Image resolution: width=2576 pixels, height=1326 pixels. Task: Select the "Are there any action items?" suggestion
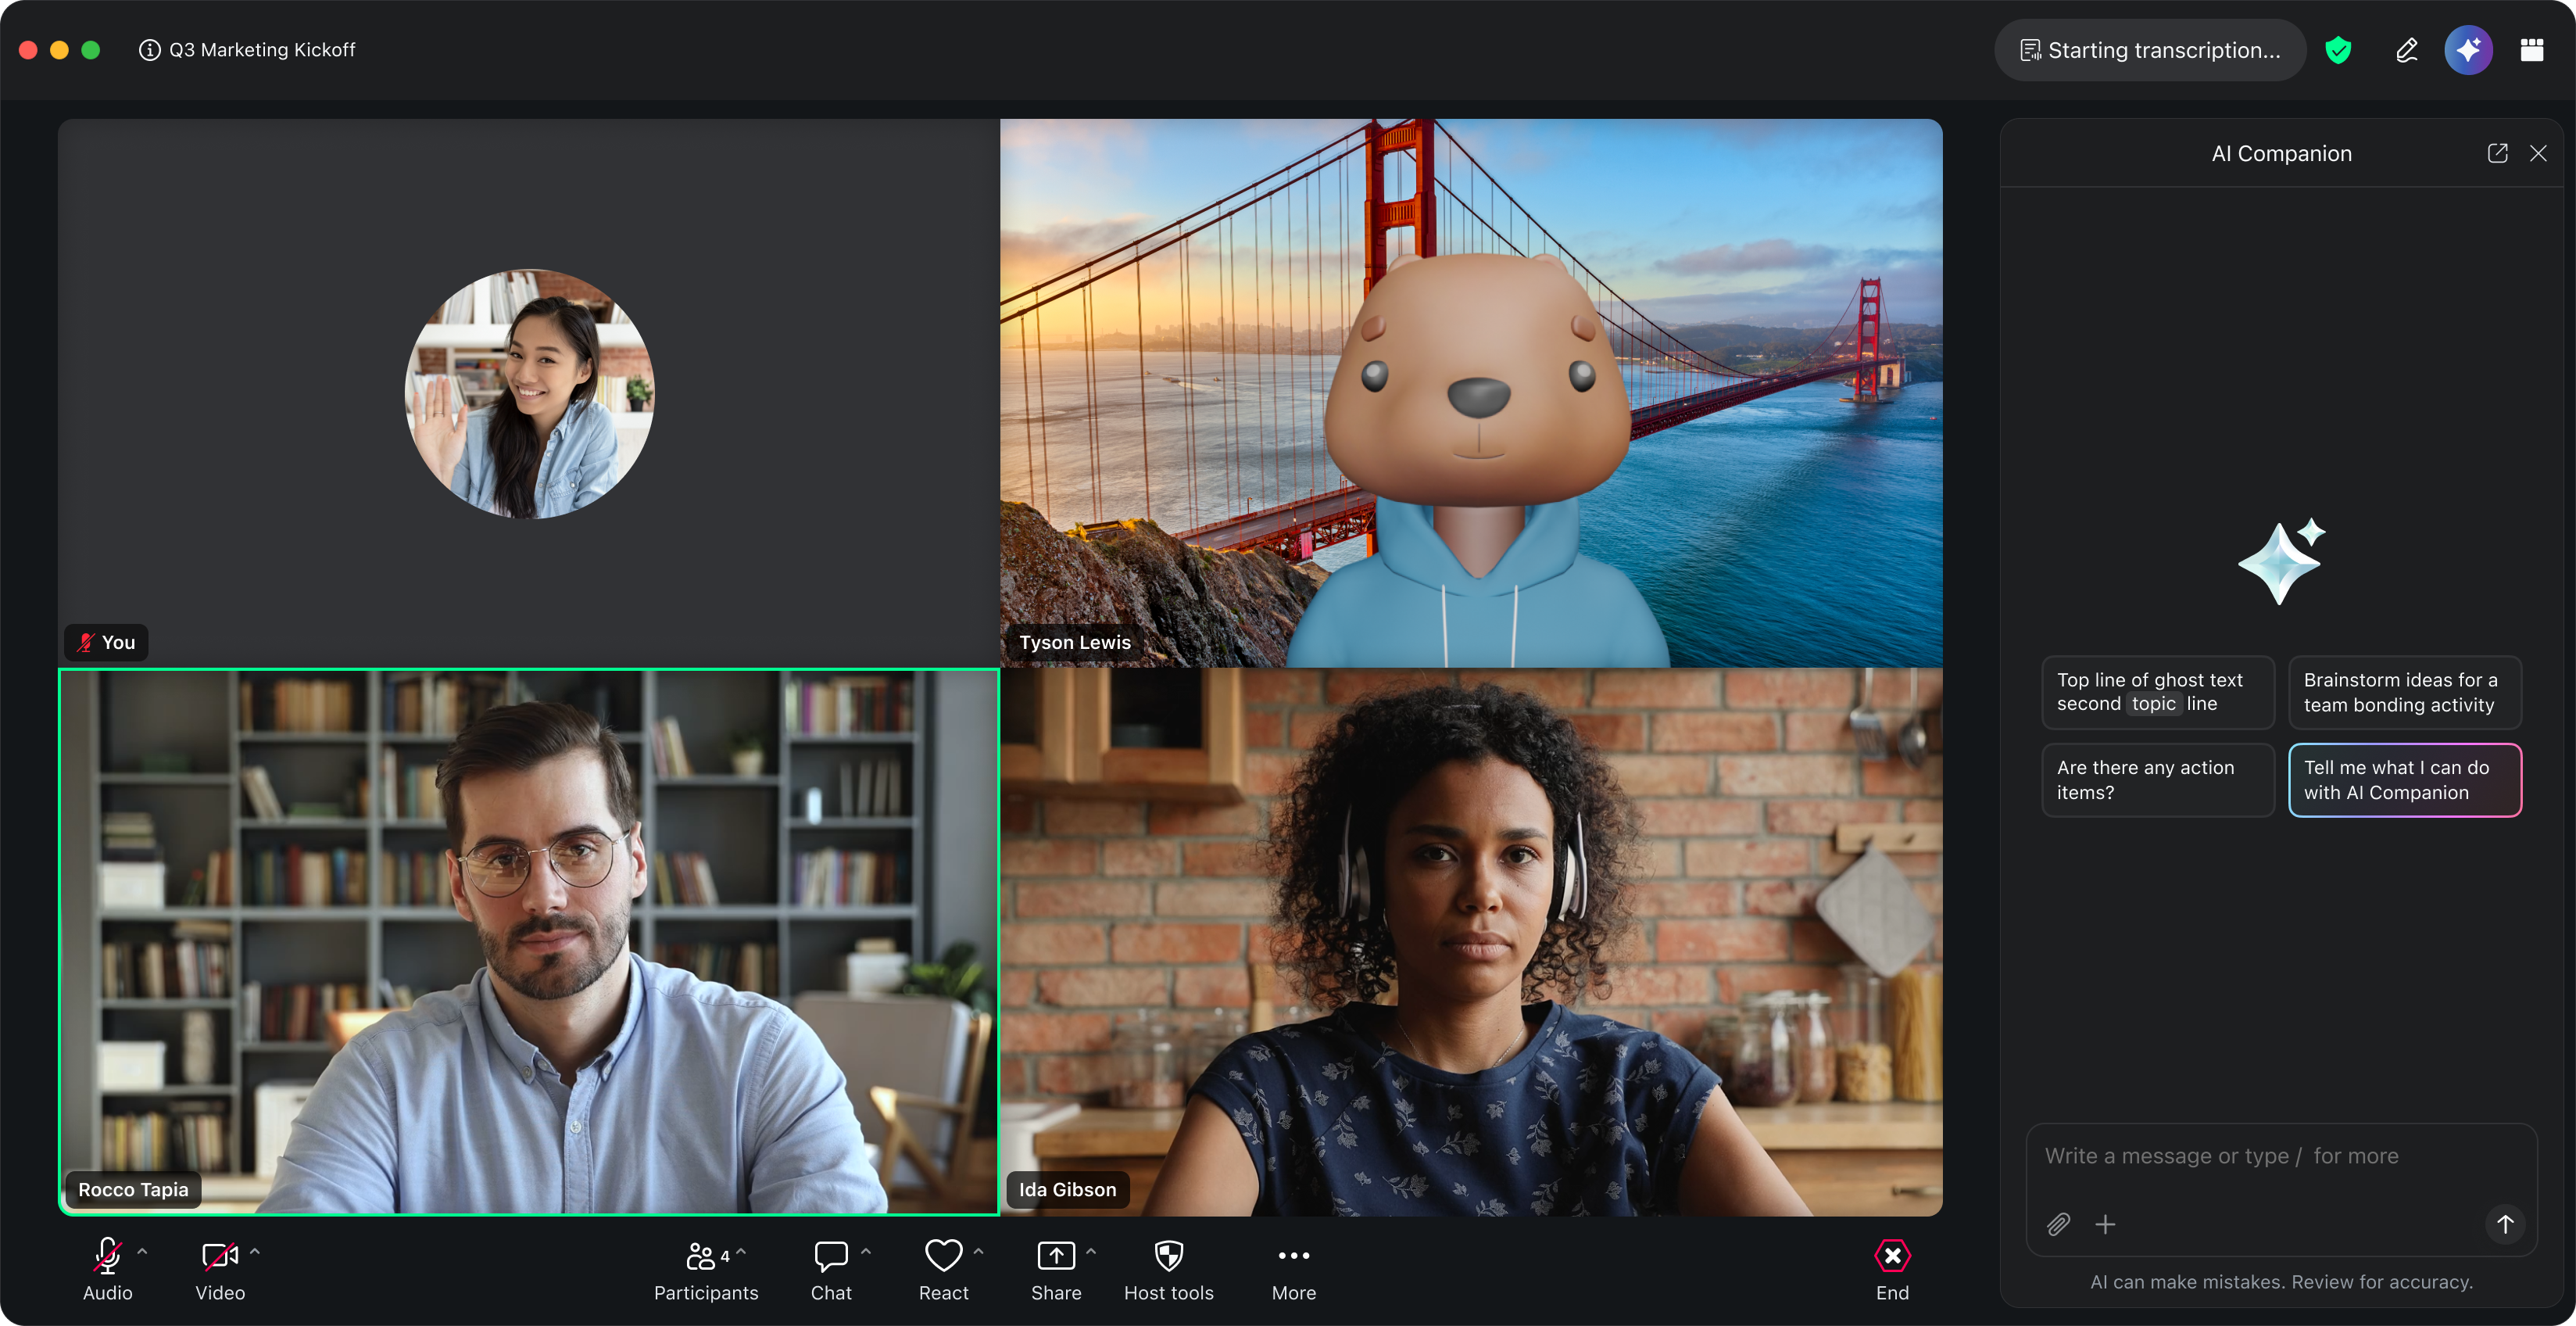2157,780
